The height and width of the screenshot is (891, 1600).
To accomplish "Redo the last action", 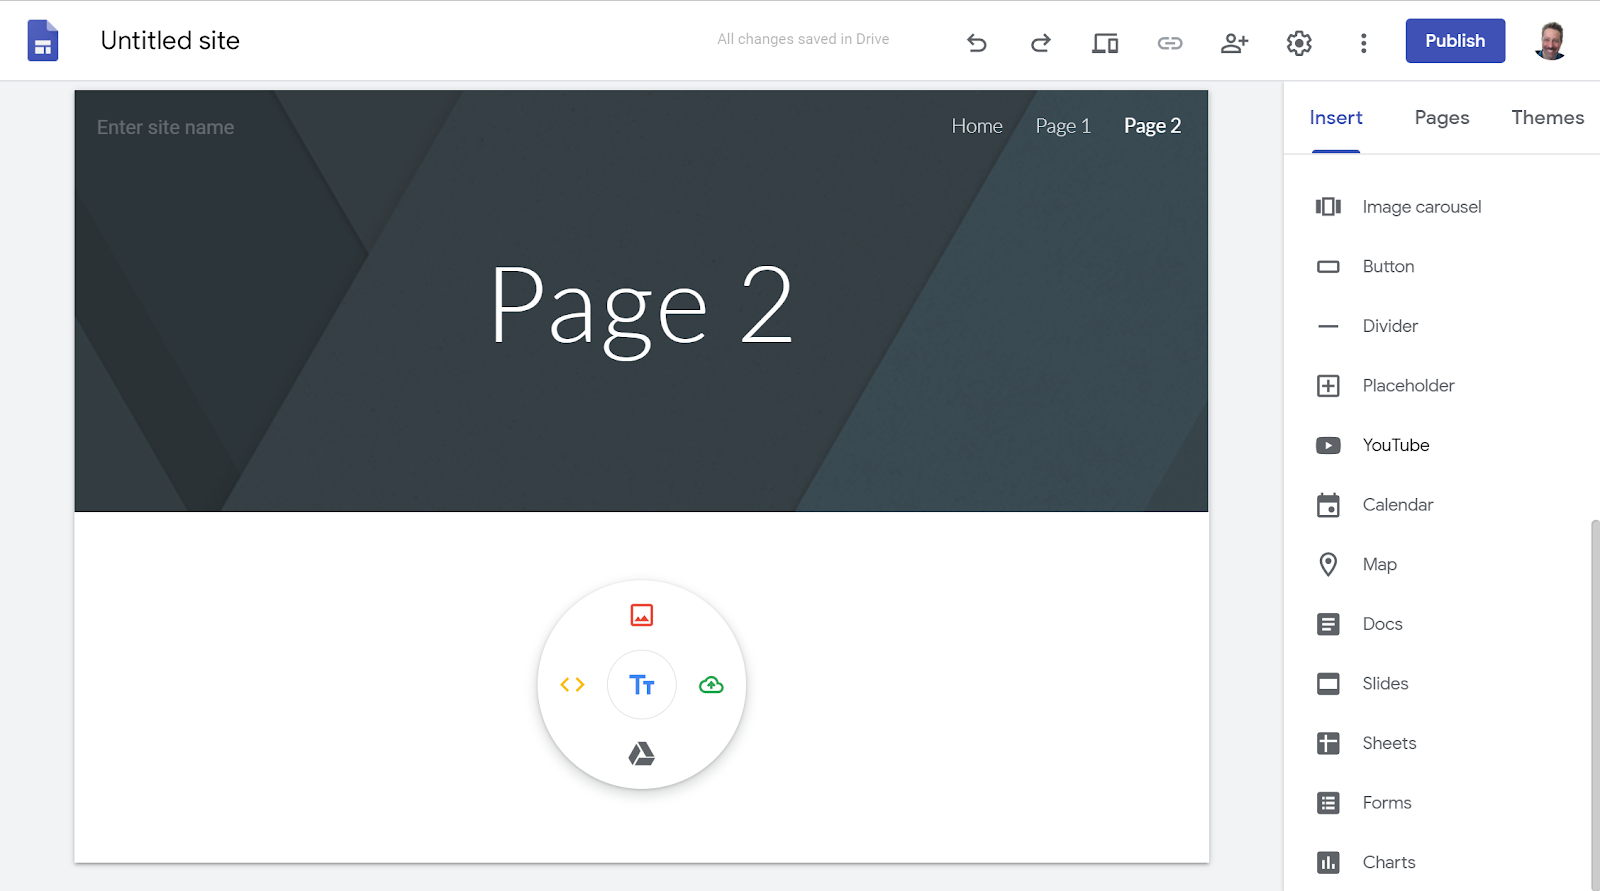I will click(x=1041, y=43).
